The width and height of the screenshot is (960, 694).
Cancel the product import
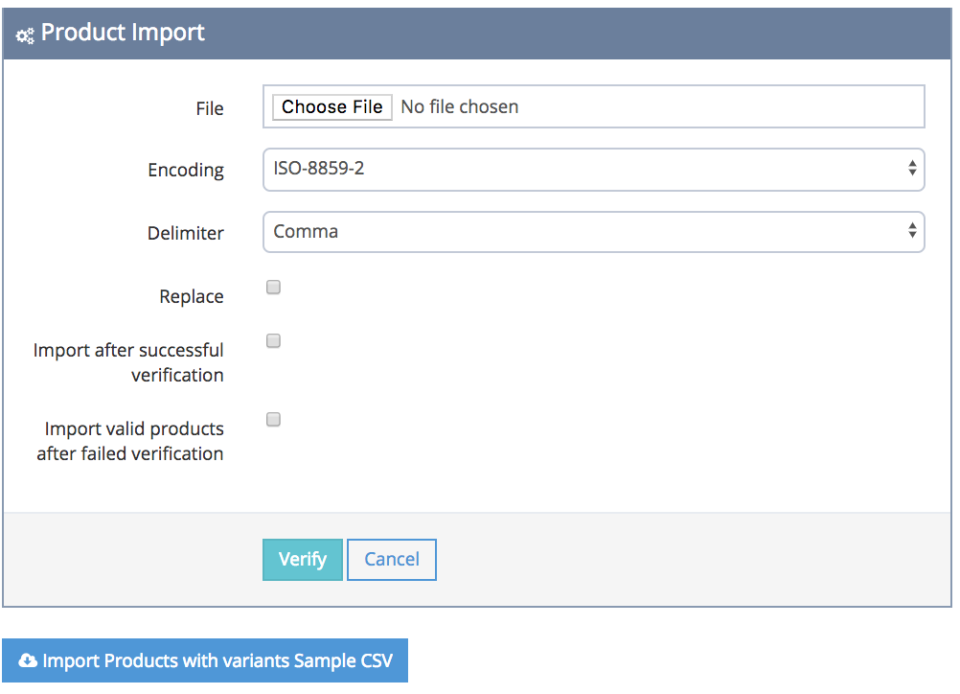coord(391,560)
